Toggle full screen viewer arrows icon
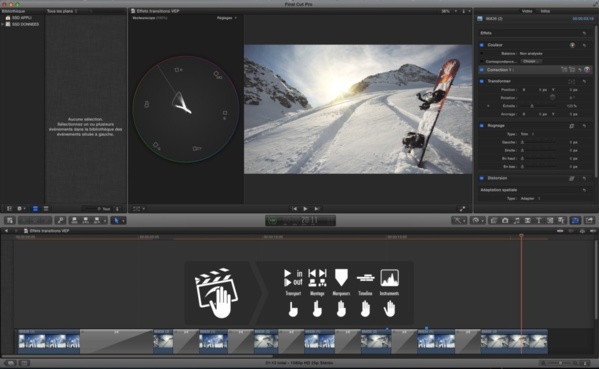The image size is (599, 369). 462,209
